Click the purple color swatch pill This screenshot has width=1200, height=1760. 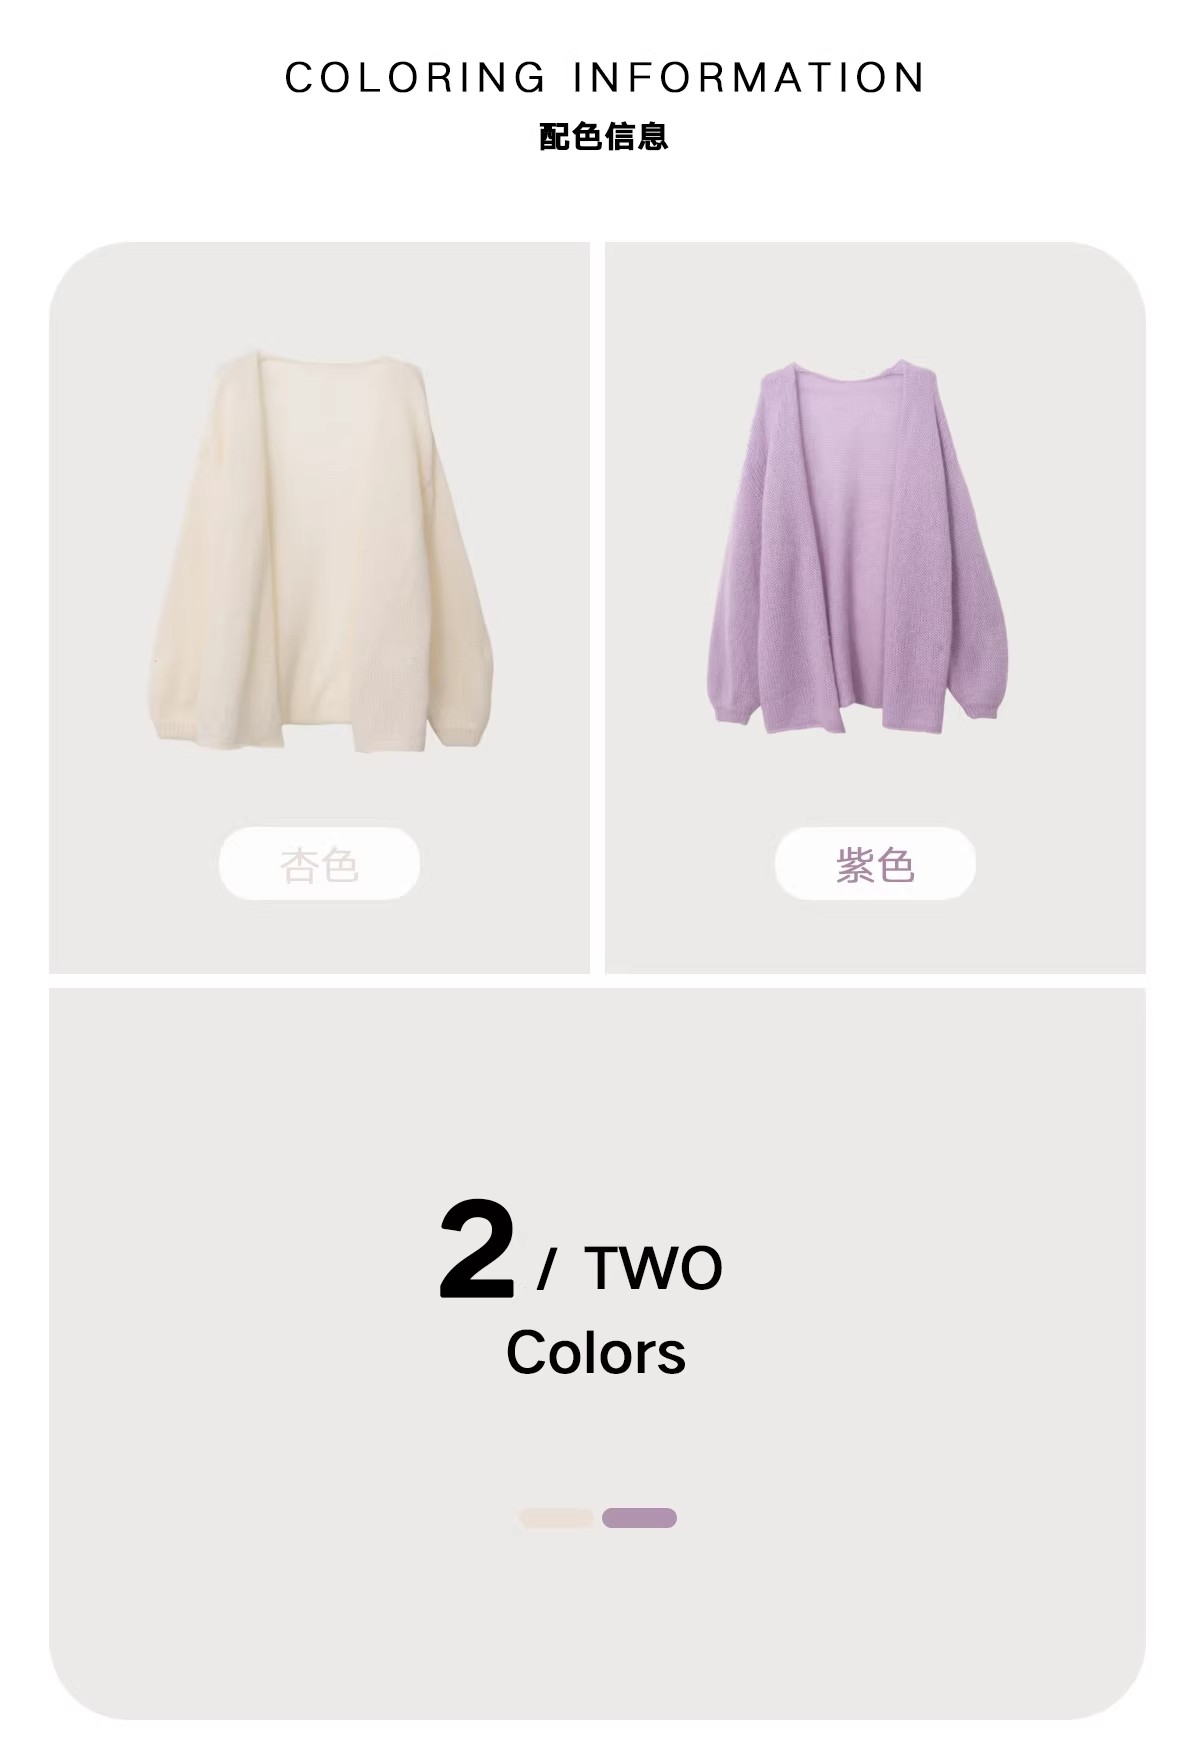pos(639,1518)
